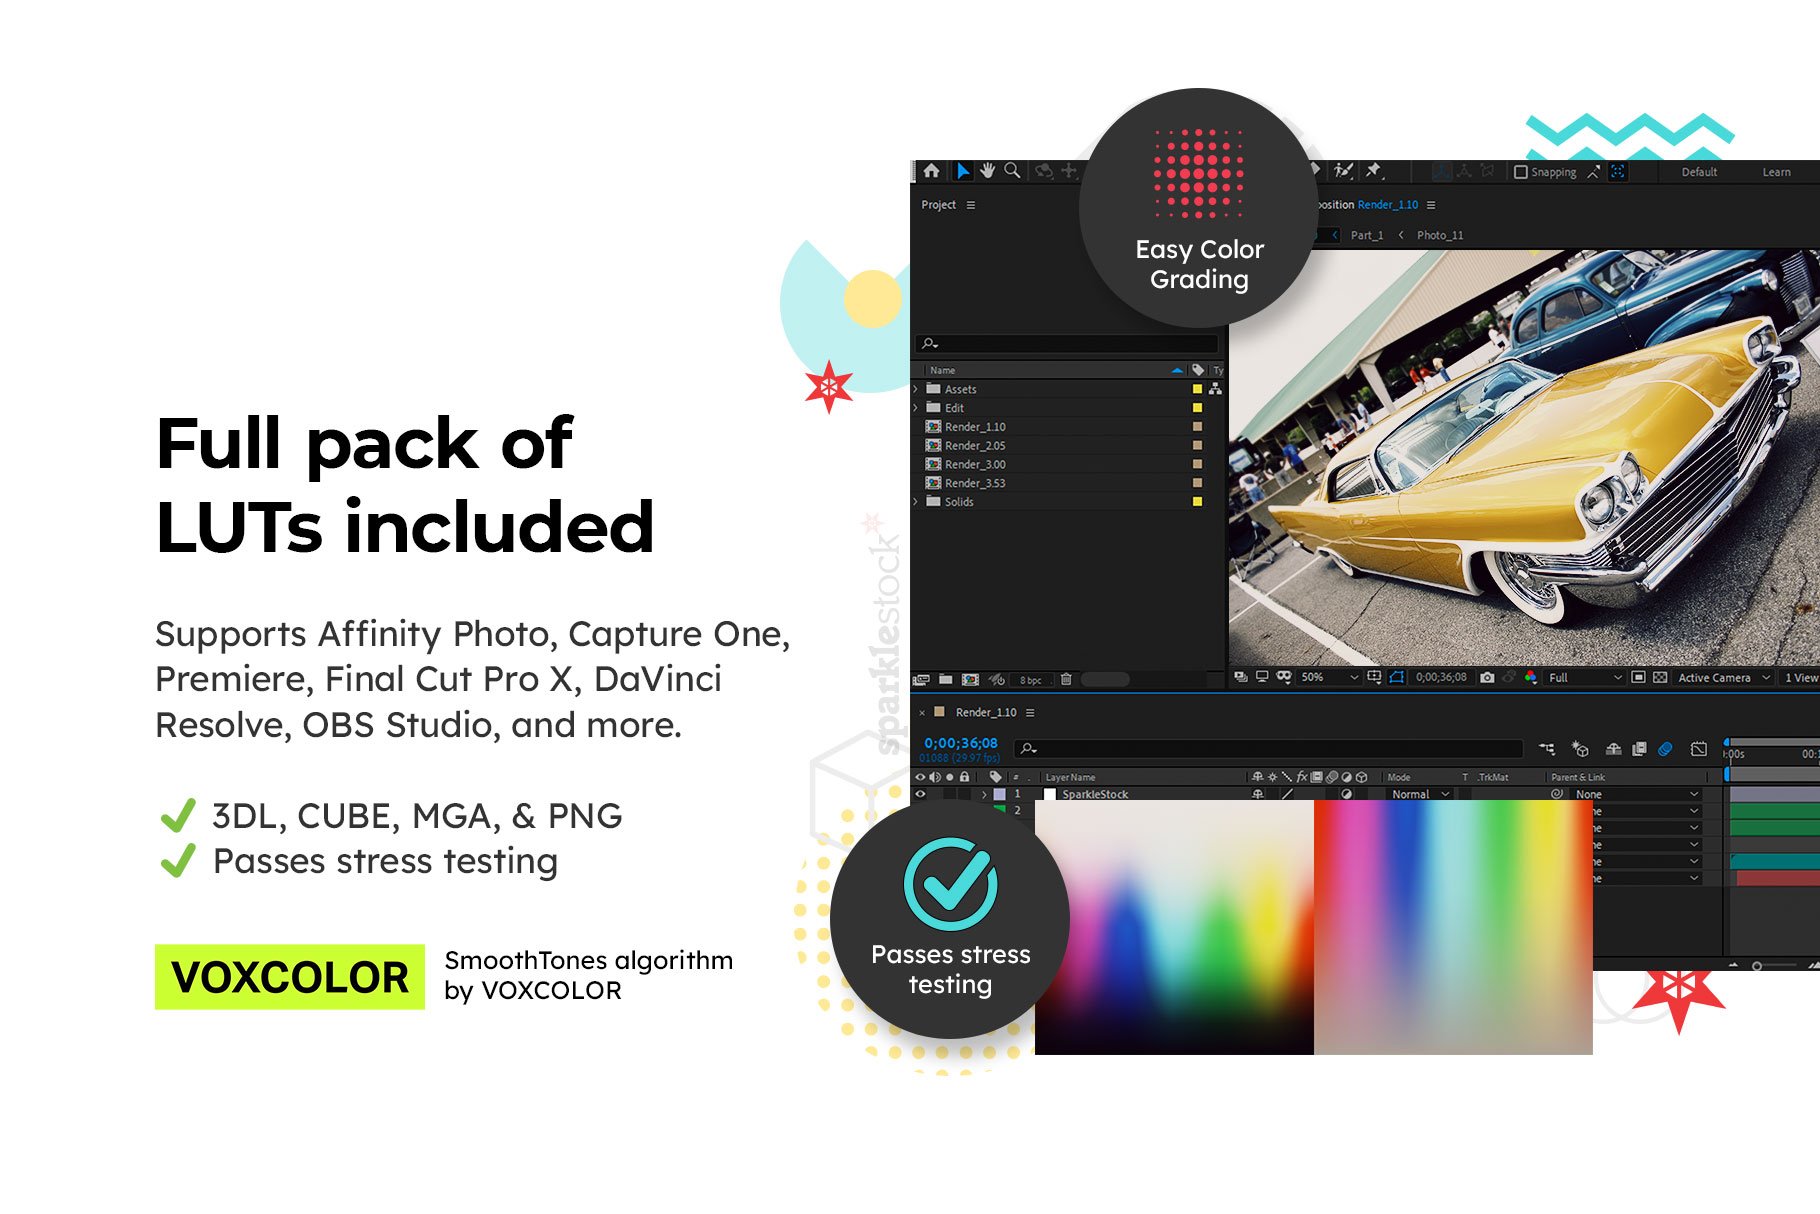Click the Project panel search field
The image size is (1820, 1214).
[1067, 343]
